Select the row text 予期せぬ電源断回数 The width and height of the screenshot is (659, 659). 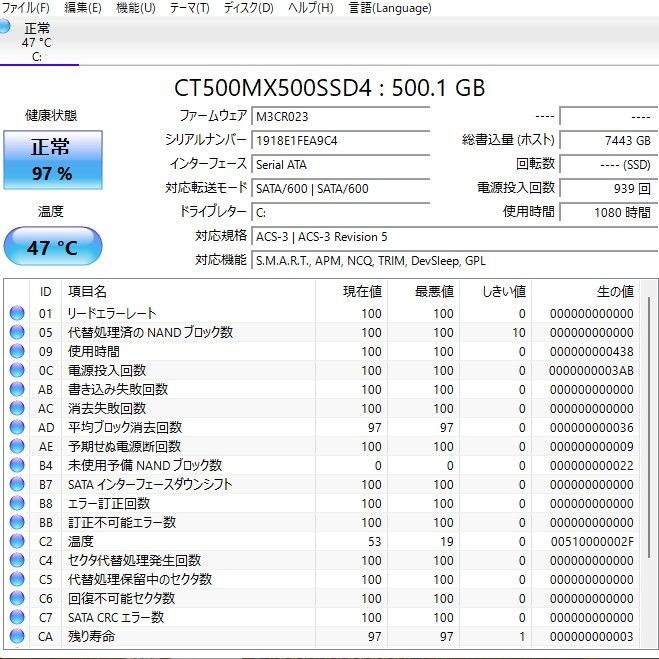click(x=124, y=446)
